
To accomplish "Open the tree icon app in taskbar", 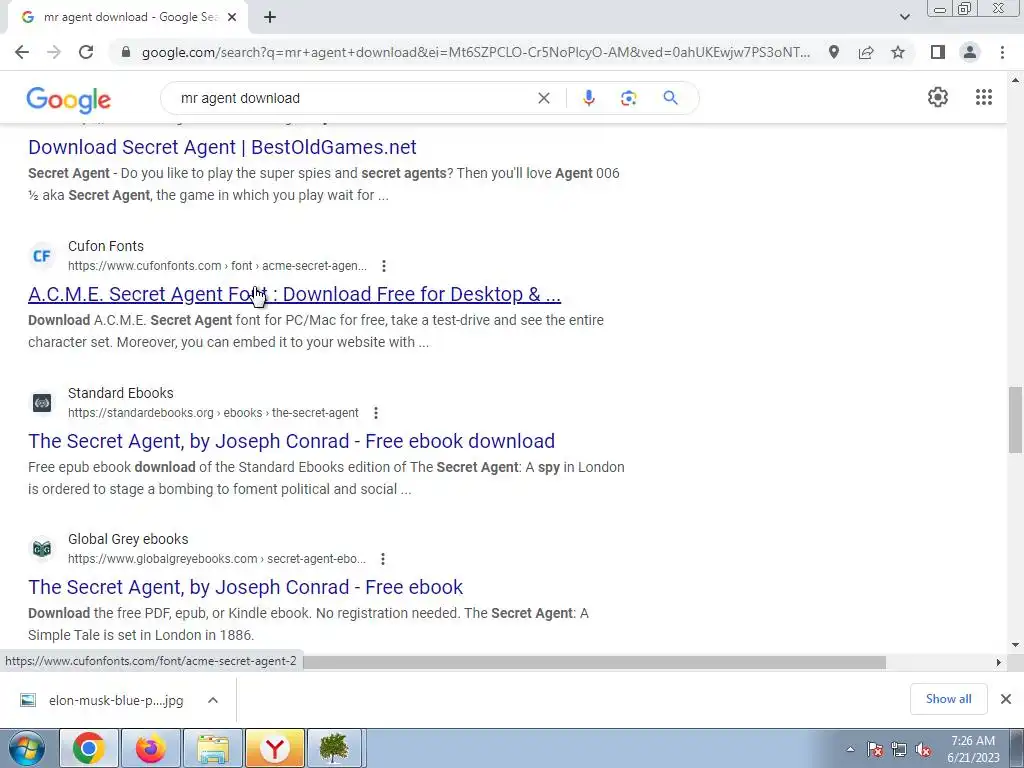I will [x=334, y=748].
